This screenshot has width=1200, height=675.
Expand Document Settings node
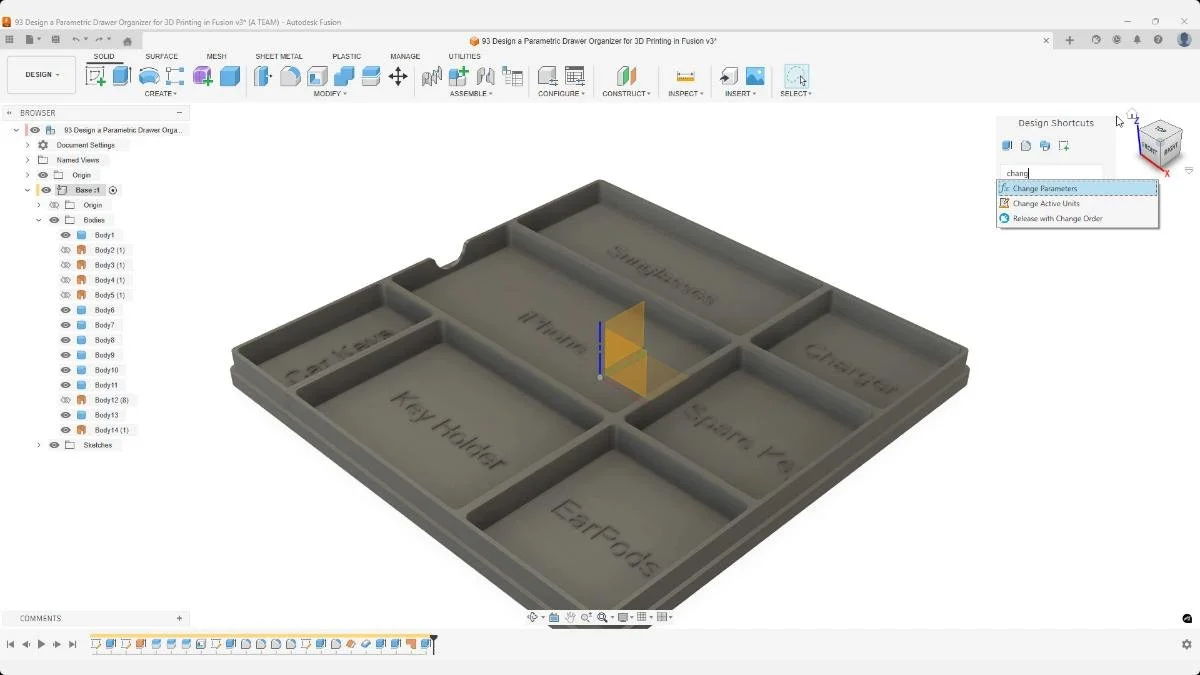tap(28, 145)
